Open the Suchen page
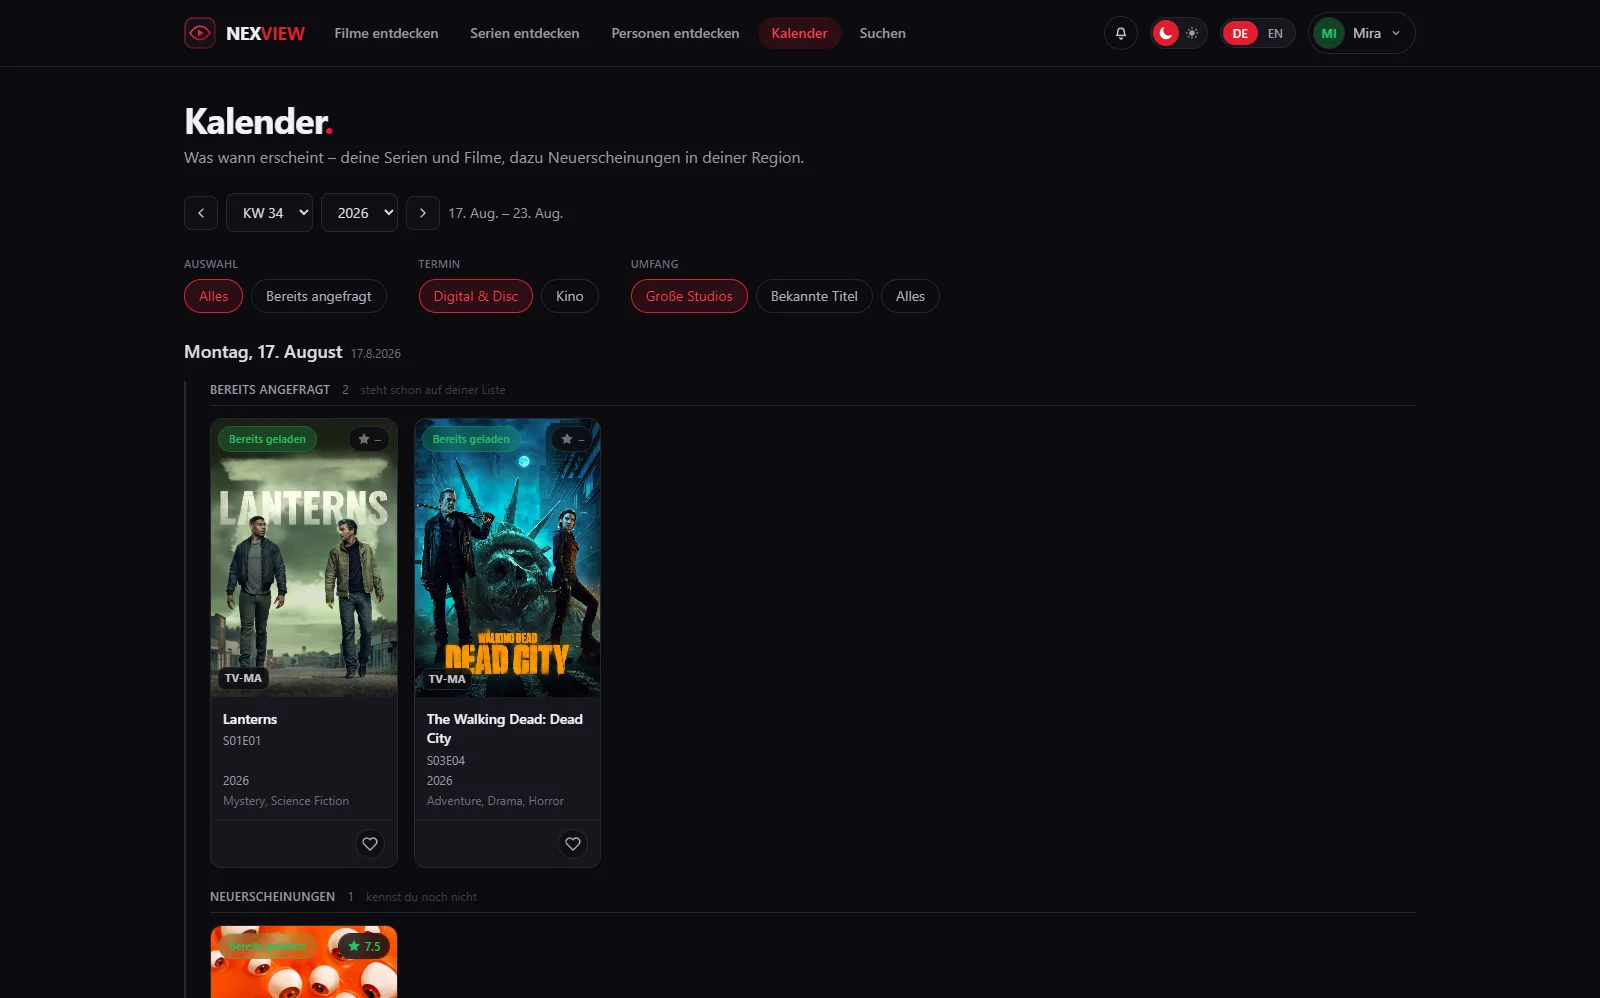The width and height of the screenshot is (1600, 998). tap(883, 33)
